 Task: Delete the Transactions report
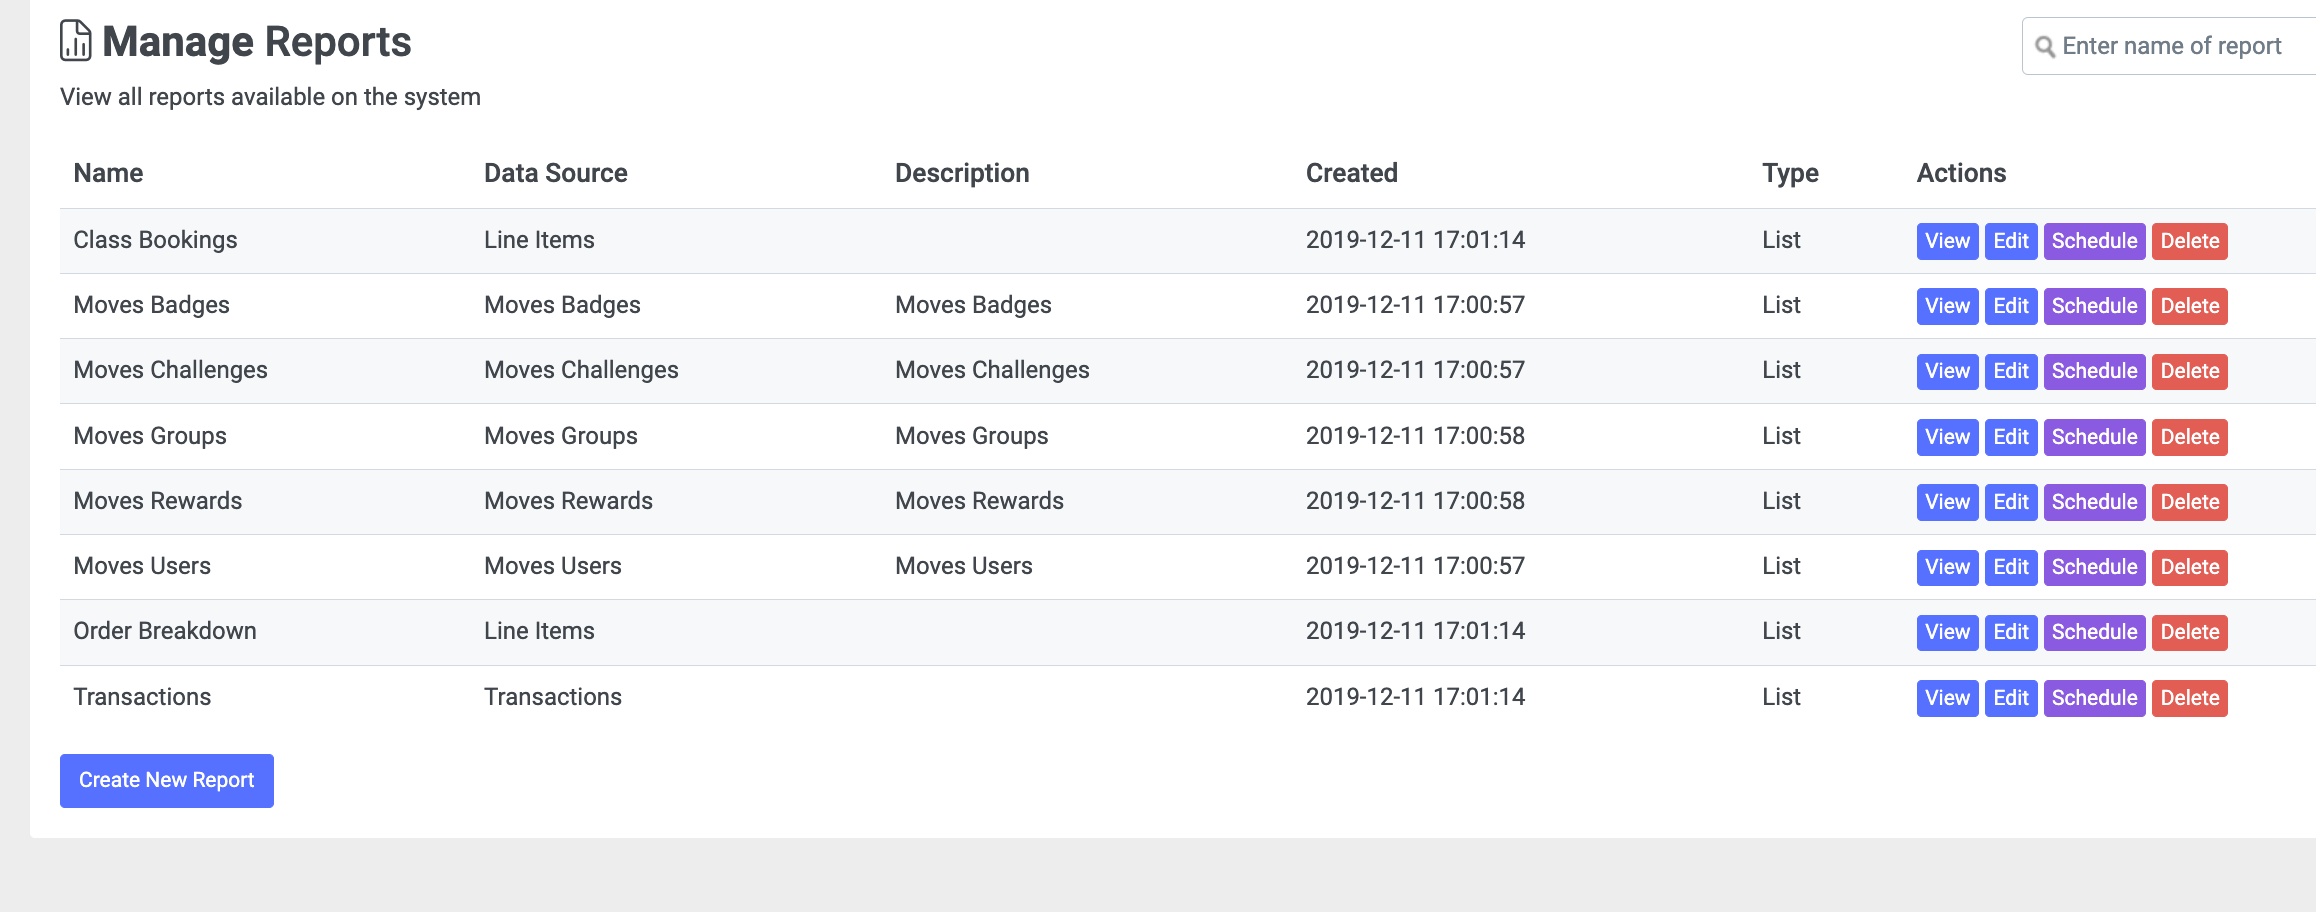(2189, 698)
